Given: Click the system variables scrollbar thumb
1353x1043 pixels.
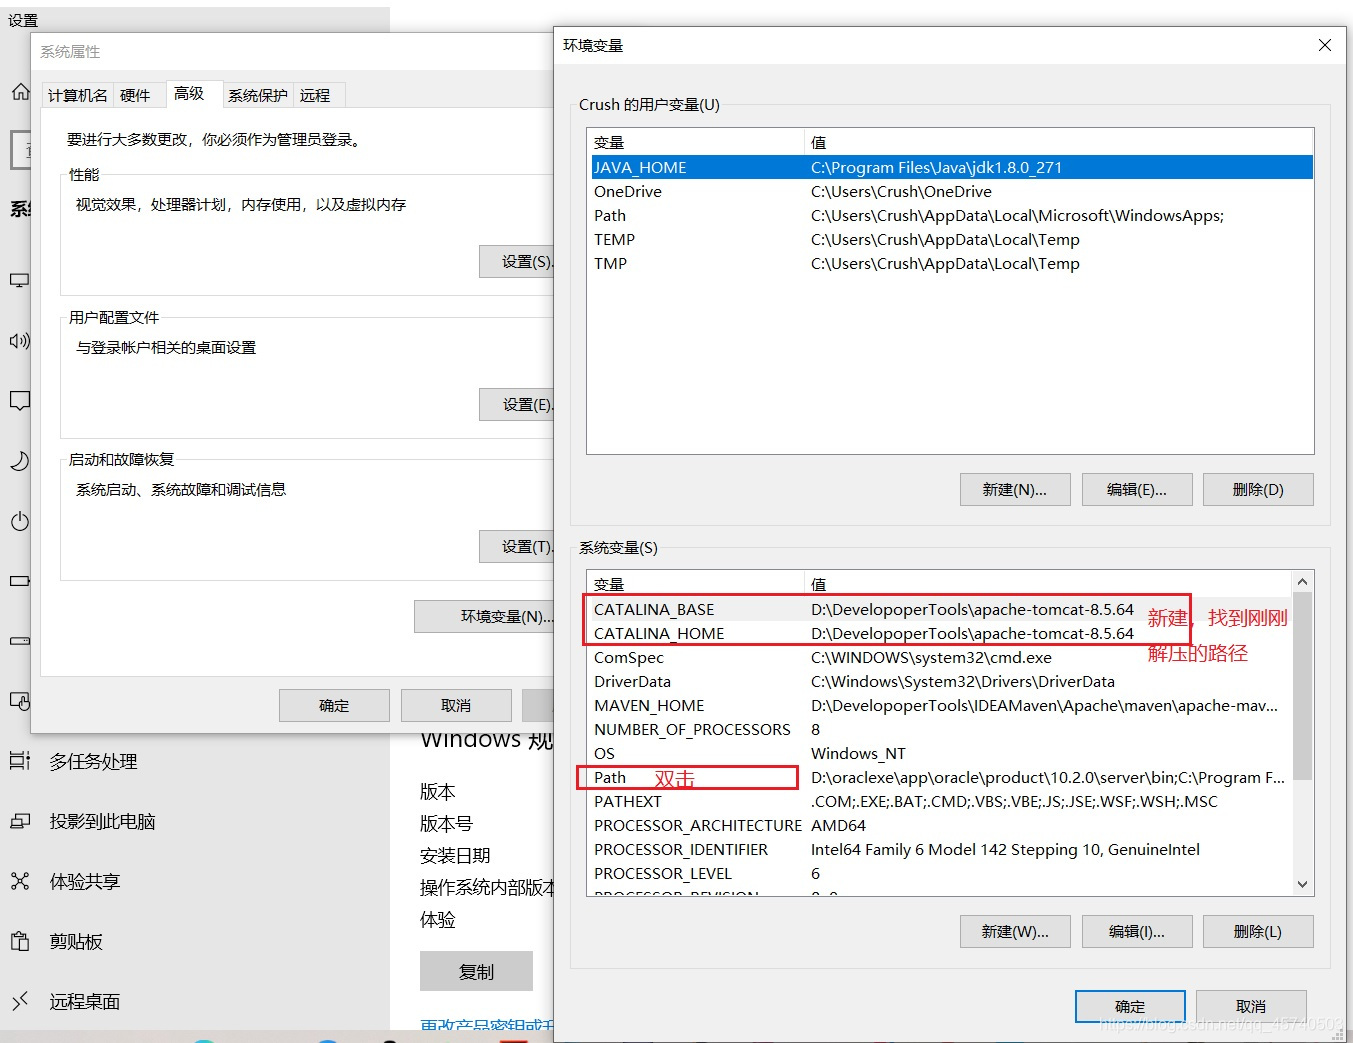Looking at the screenshot, I should [x=1302, y=686].
